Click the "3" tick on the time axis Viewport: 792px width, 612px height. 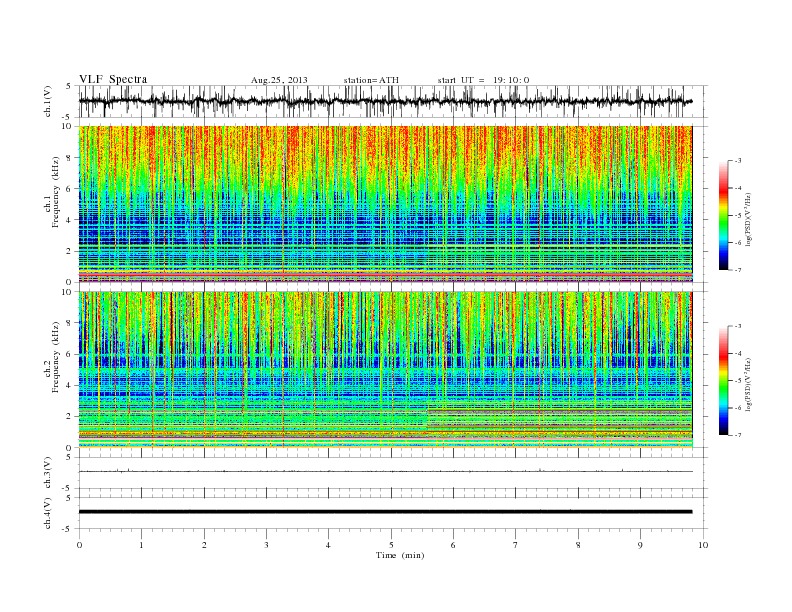(x=266, y=545)
